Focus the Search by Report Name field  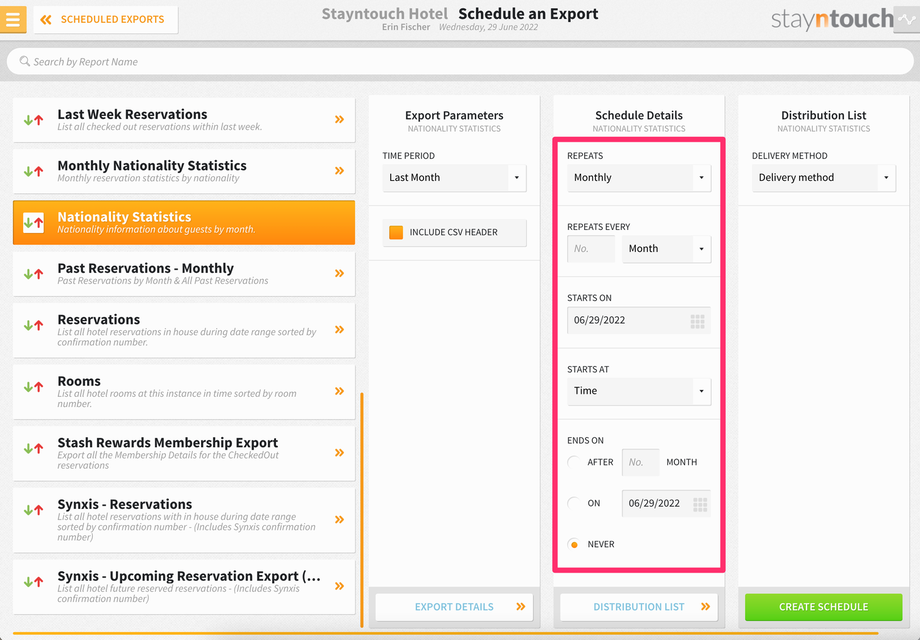460,62
